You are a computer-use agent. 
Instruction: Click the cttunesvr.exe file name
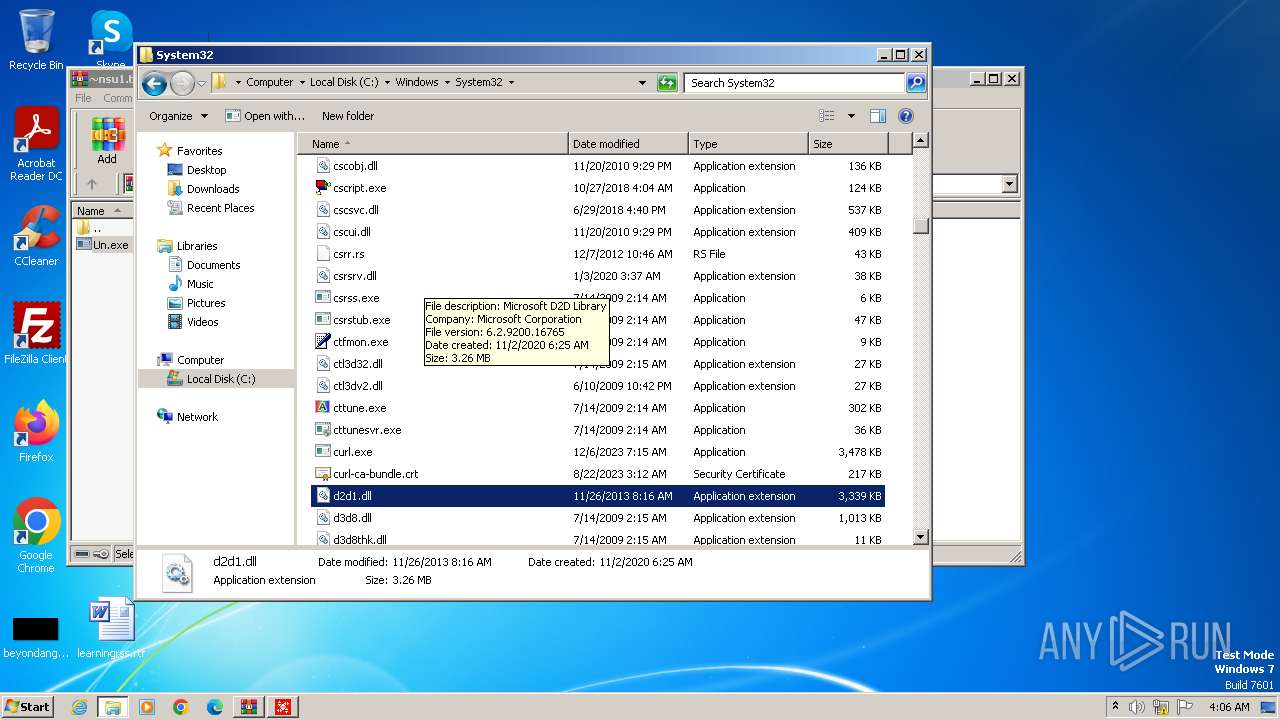(x=367, y=430)
